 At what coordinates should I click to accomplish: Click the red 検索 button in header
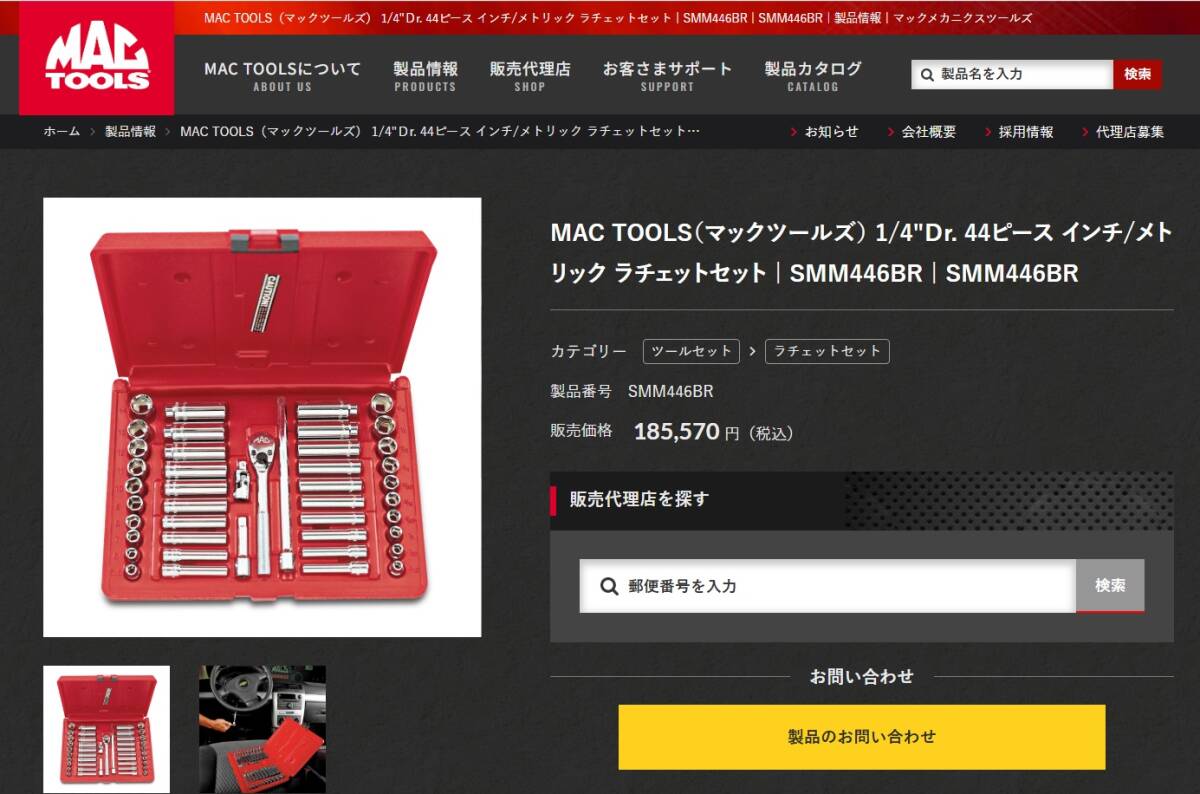1137,74
